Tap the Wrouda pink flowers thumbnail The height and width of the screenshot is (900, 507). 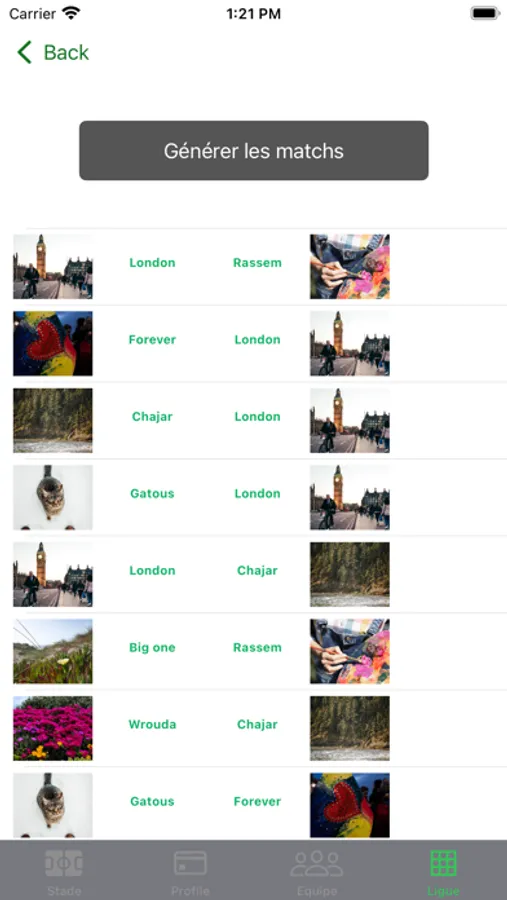[53, 728]
